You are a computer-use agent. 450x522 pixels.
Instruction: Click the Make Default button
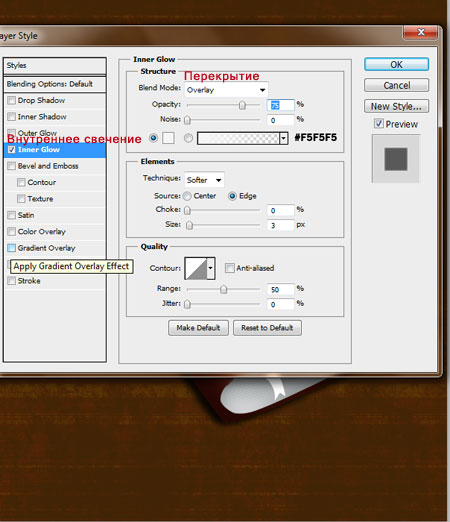[198, 328]
